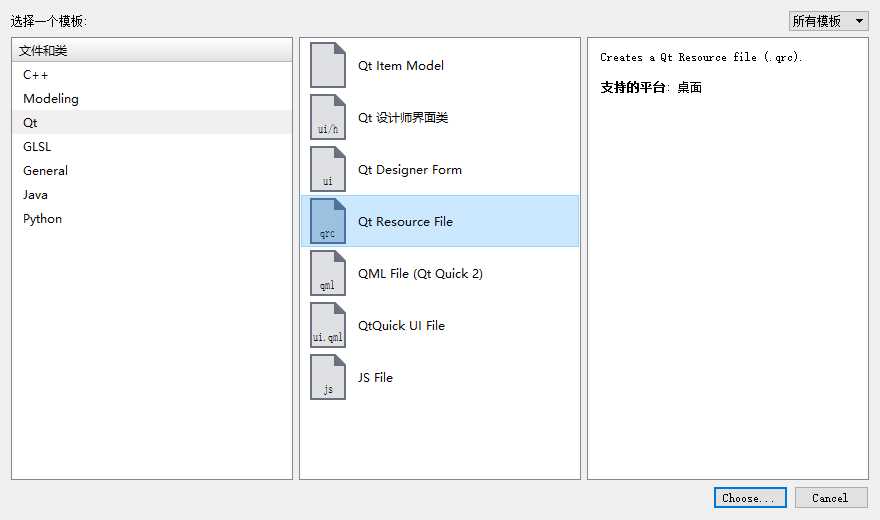Choose the JS File template label
The width and height of the screenshot is (880, 520).
[x=375, y=378]
